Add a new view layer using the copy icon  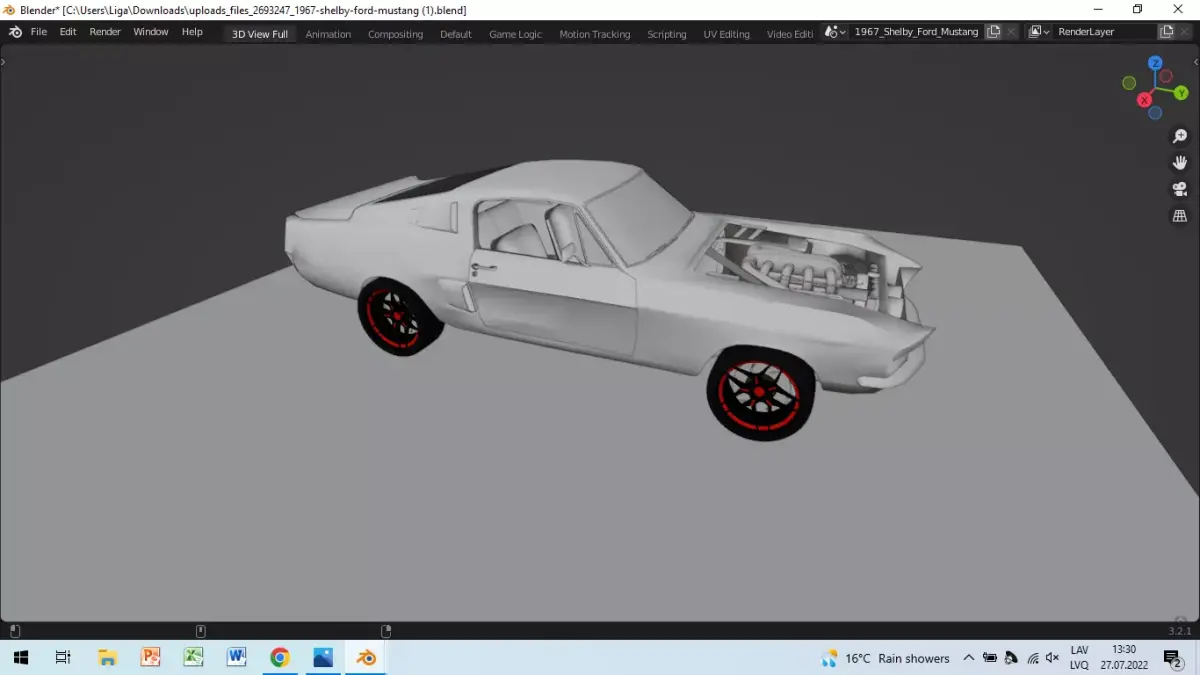click(x=1166, y=32)
